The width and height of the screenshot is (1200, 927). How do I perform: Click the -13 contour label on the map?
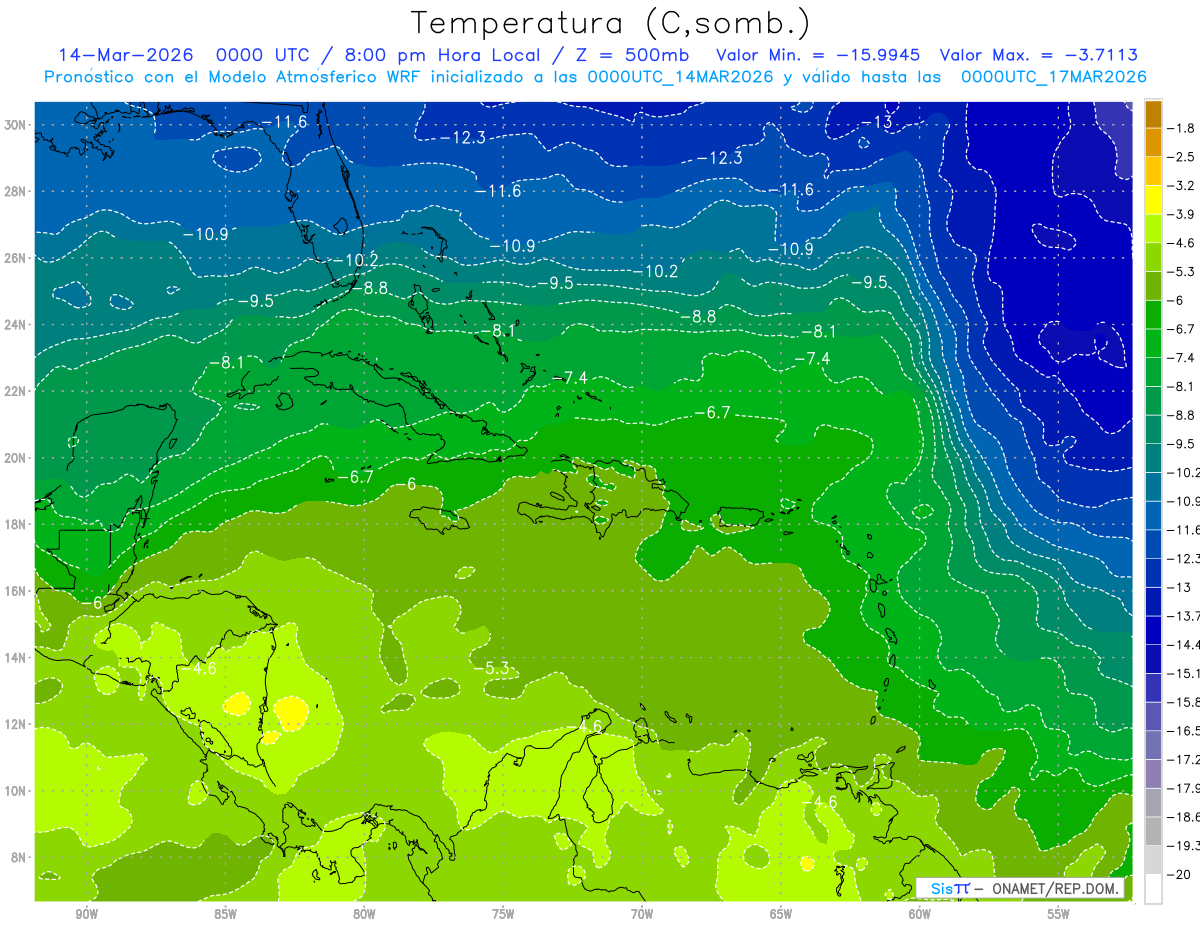point(876,122)
